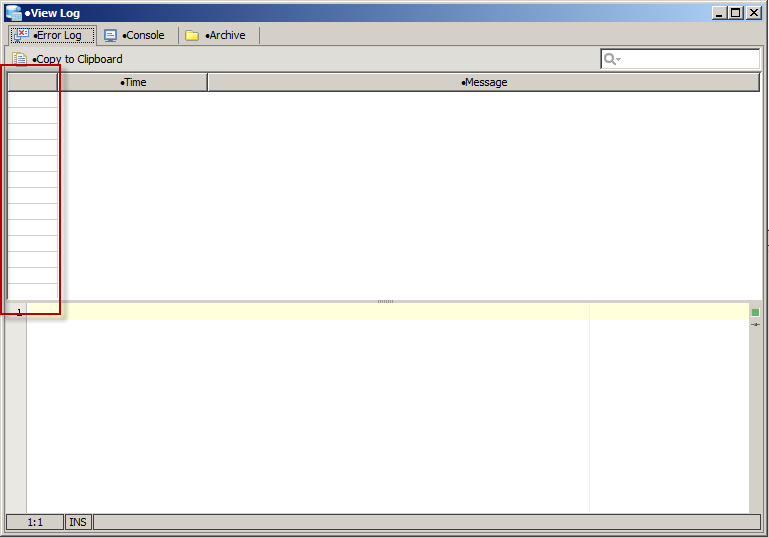This screenshot has width=769, height=538.
Task: Open the Error Log tab
Action: tap(52, 35)
